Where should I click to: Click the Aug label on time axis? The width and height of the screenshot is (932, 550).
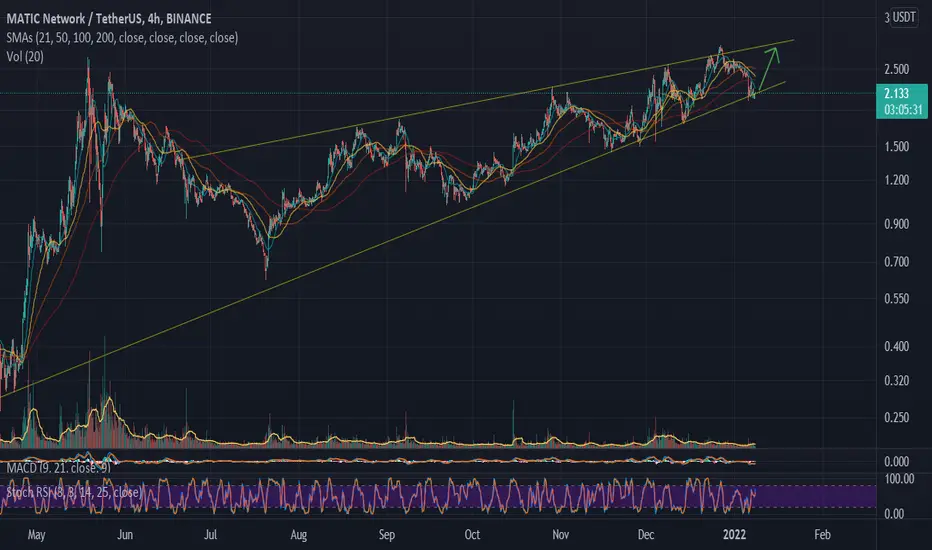(298, 535)
